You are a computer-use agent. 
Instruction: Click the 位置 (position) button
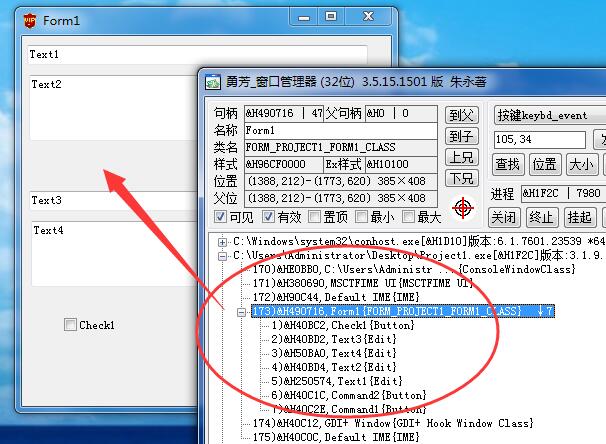tap(545, 164)
